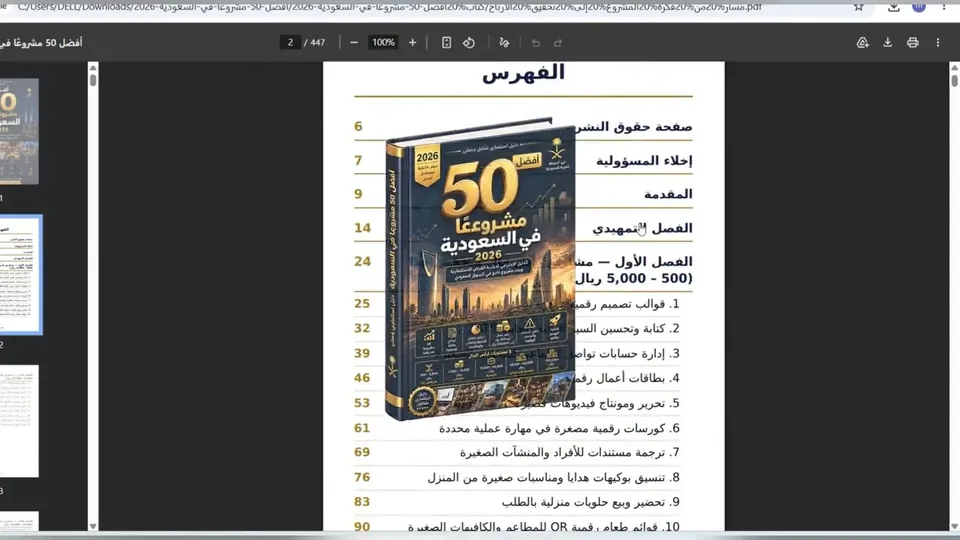Click the الفهرس heading
Image resolution: width=960 pixels, height=540 pixels.
pyautogui.click(x=523, y=72)
